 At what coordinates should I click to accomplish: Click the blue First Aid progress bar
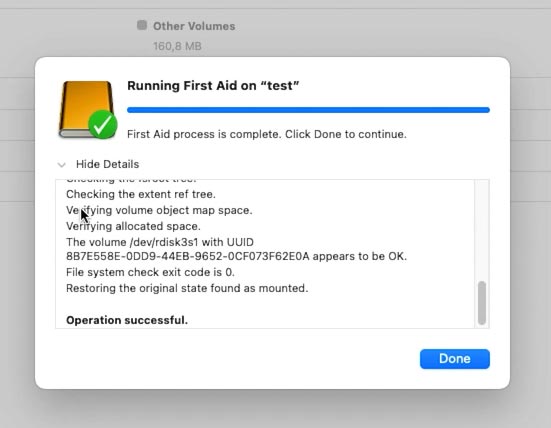[308, 110]
